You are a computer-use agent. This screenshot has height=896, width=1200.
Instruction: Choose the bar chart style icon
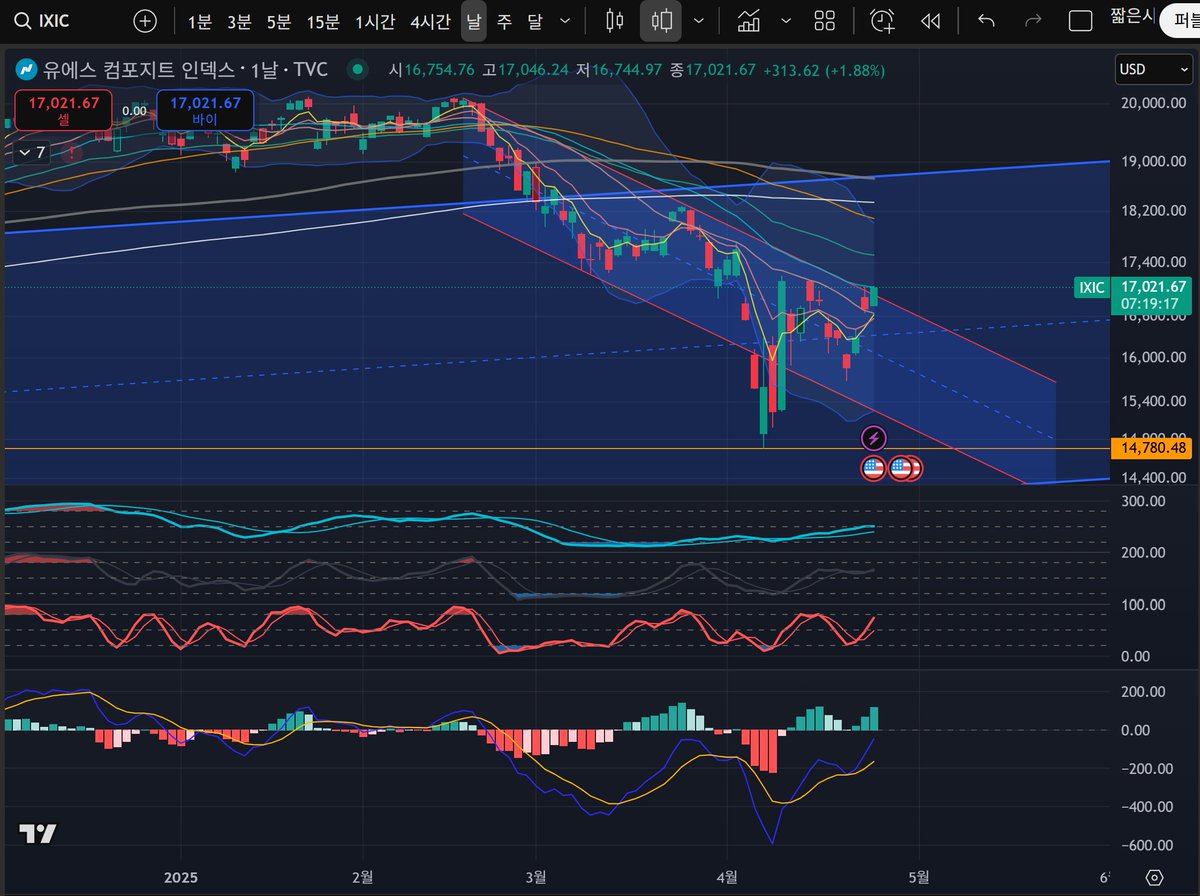pyautogui.click(x=615, y=20)
